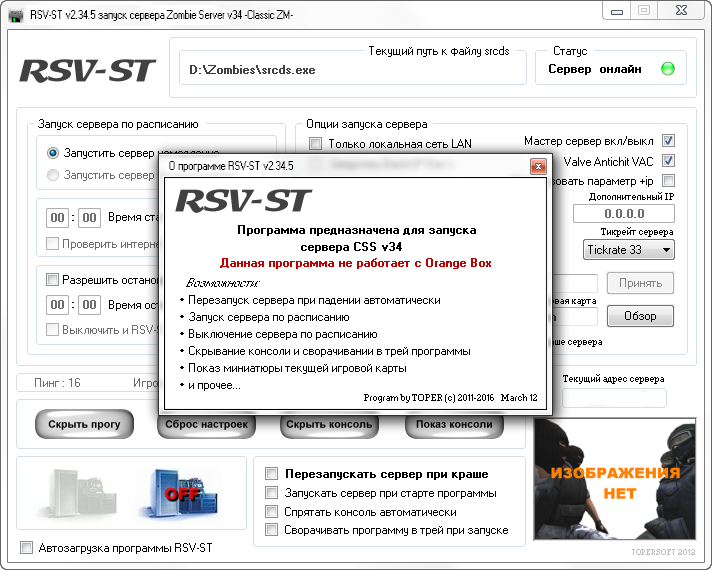Toggle 'Автозагрузка программы RSV-ST' checkbox

click(x=26, y=548)
